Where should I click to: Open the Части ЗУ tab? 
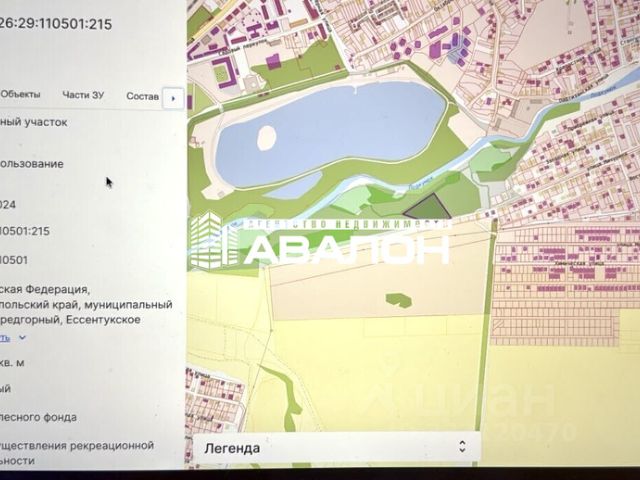click(83, 95)
